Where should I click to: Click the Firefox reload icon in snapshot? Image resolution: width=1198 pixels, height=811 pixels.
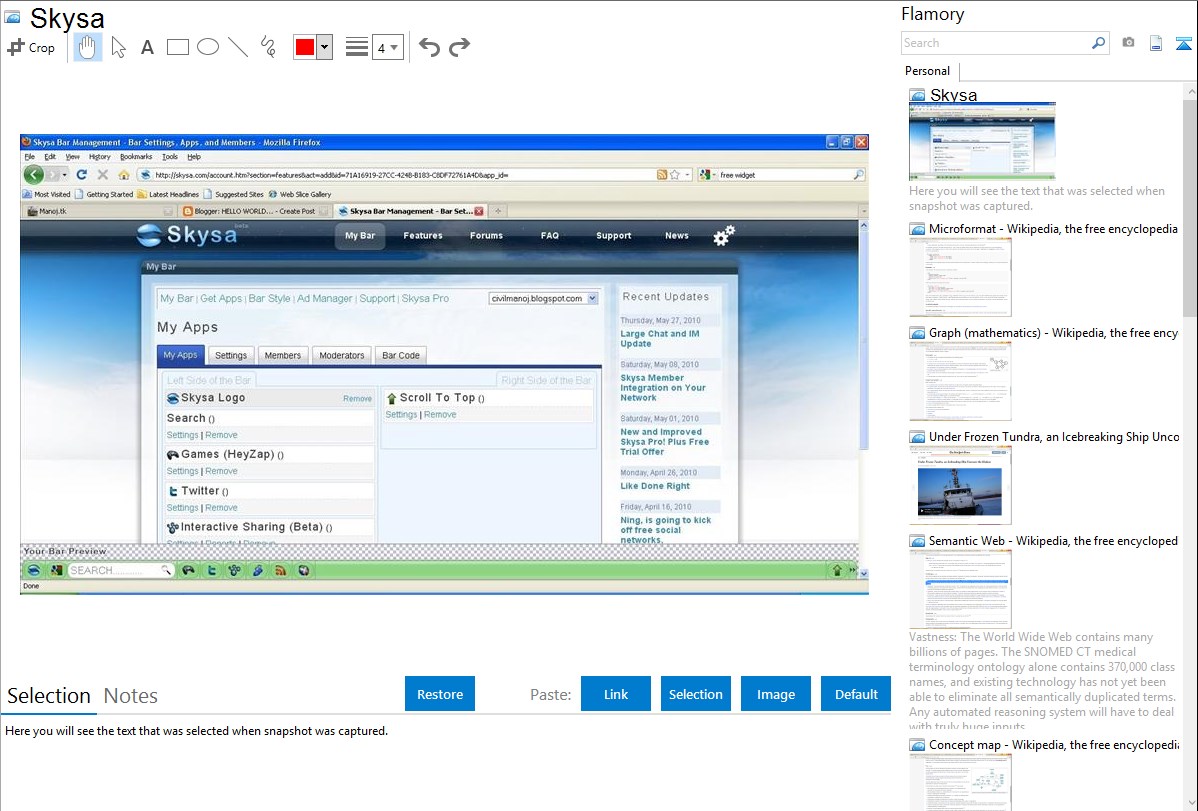click(82, 174)
